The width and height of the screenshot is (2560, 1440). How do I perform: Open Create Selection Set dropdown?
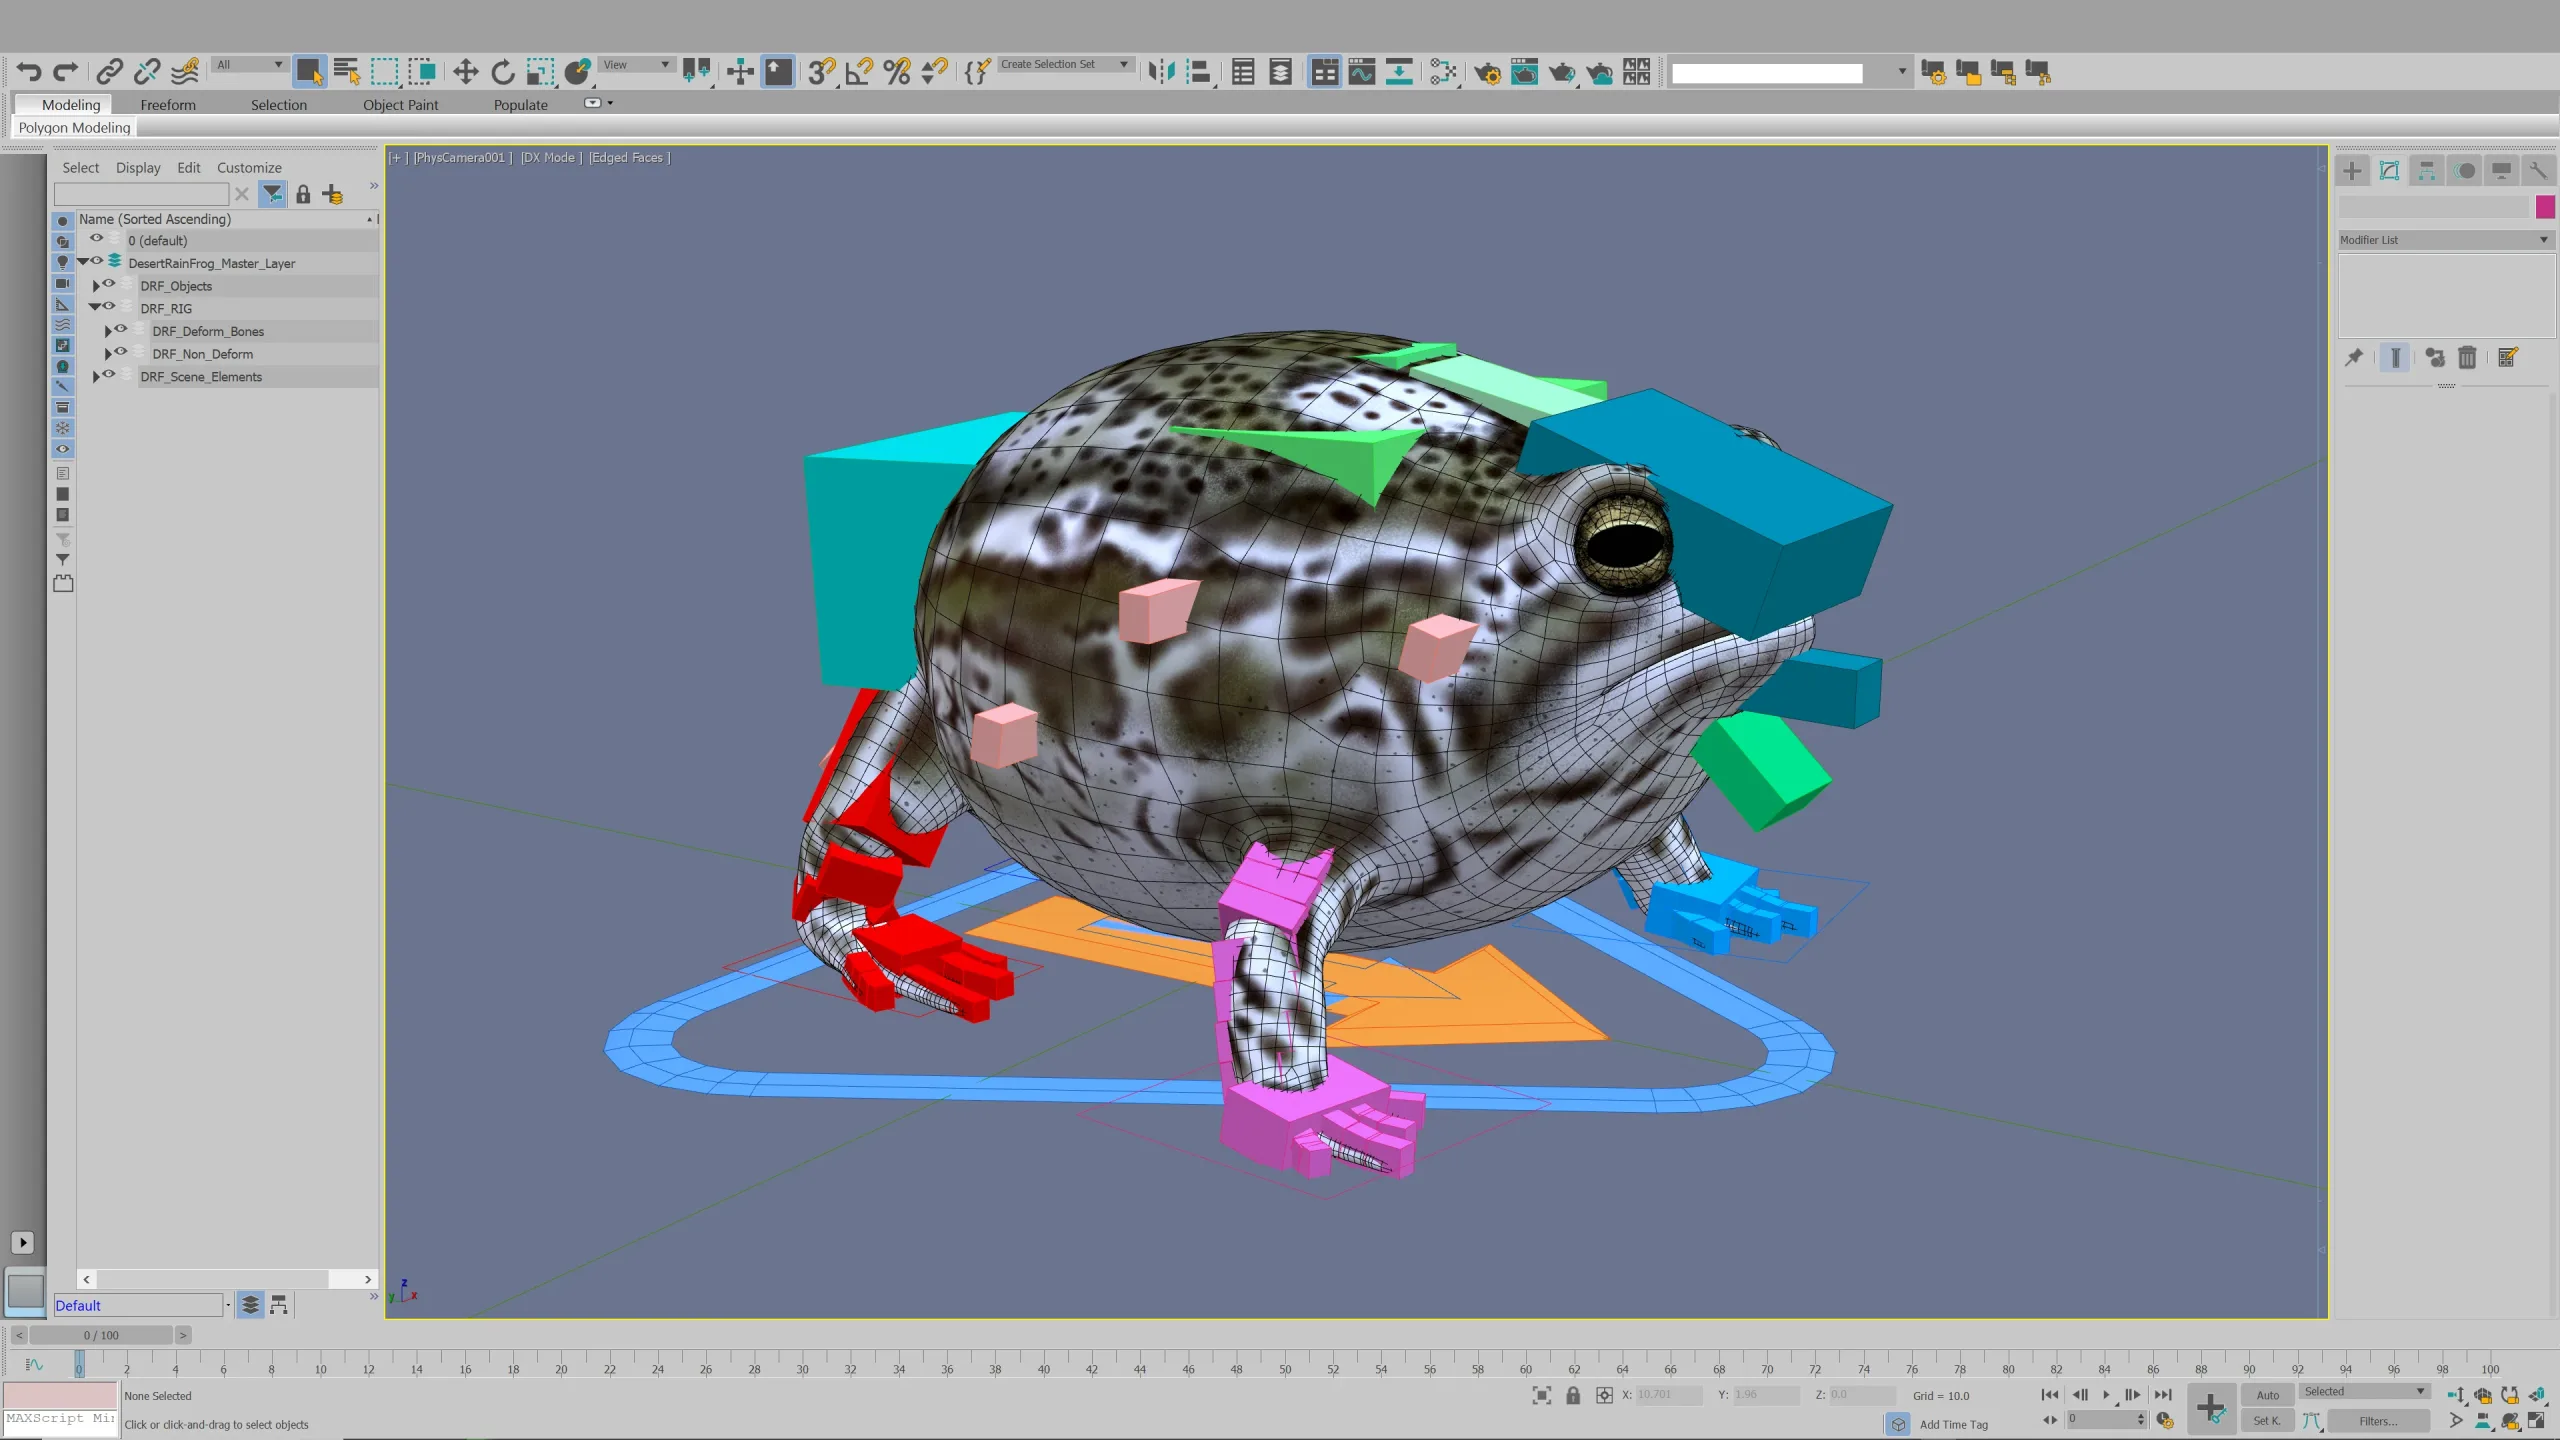click(x=1065, y=65)
